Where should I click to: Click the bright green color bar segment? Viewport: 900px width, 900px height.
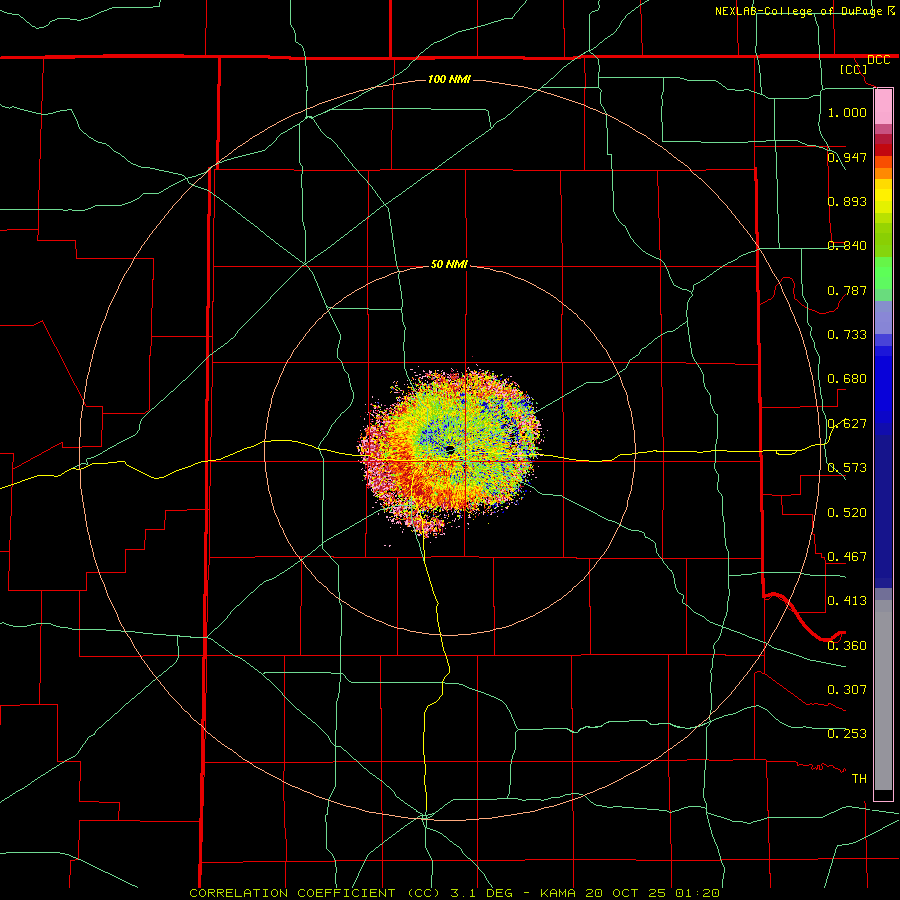883,273
